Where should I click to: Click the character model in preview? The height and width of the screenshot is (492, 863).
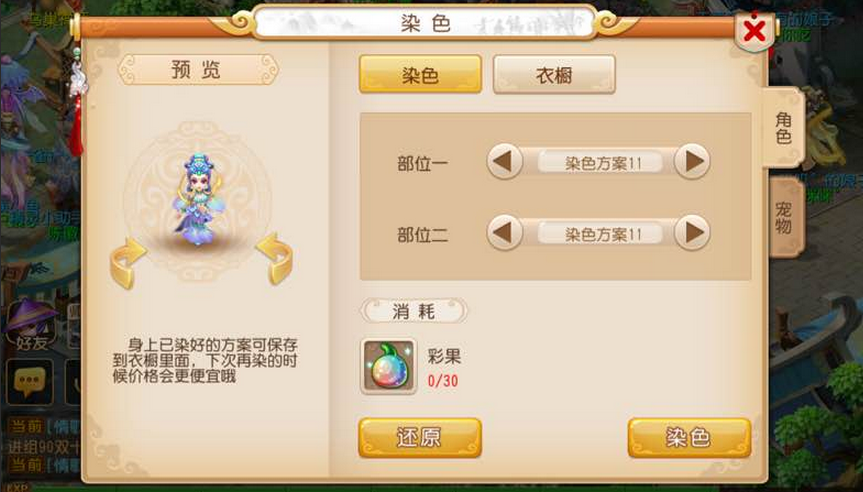[x=197, y=200]
